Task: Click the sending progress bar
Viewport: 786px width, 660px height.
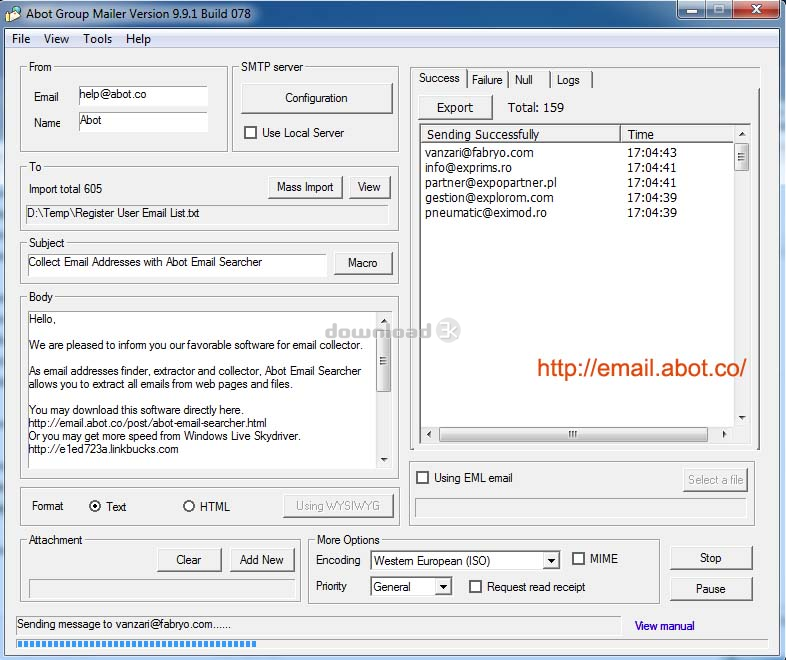Action: click(392, 644)
